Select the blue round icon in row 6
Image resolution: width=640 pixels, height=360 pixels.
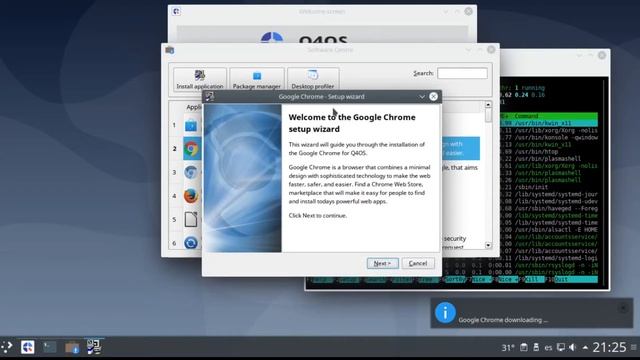point(191,243)
